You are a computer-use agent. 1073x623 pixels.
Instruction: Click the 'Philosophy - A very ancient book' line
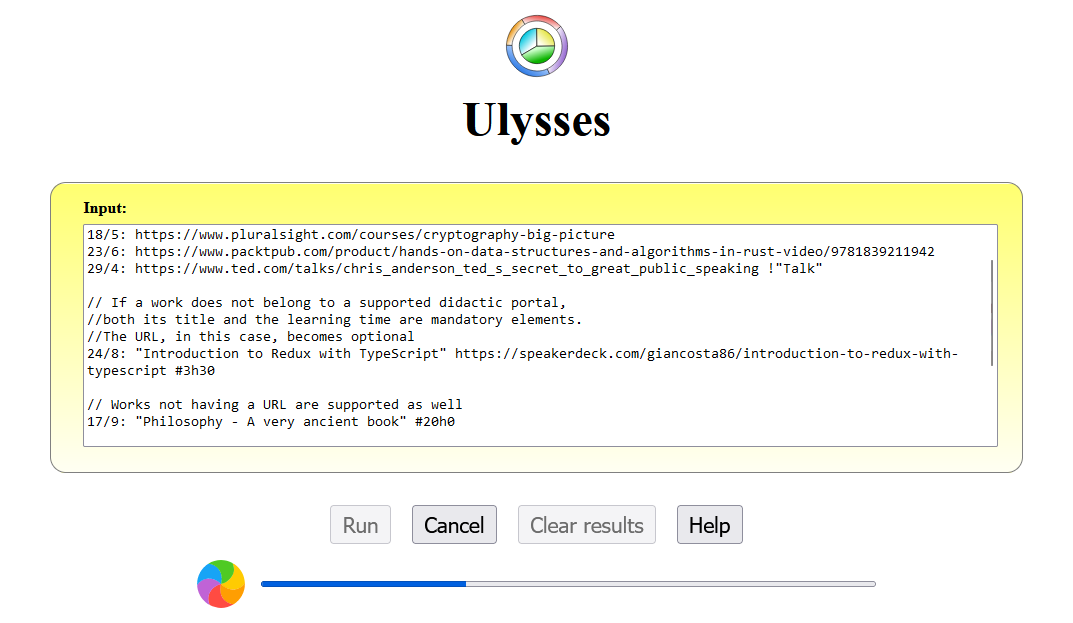pos(271,422)
